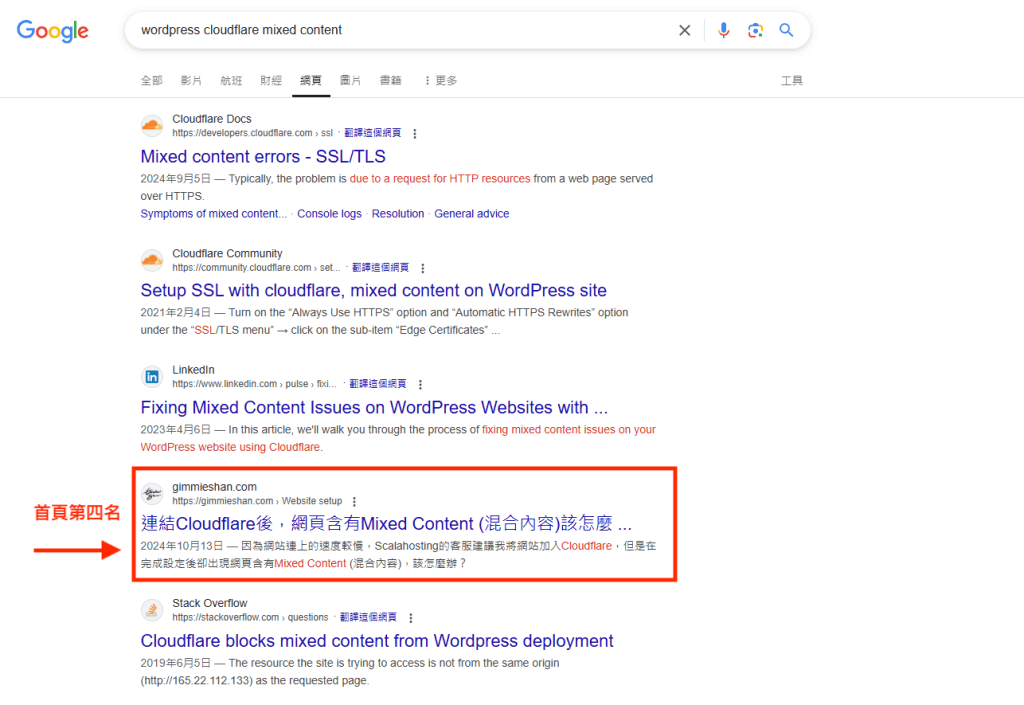This screenshot has width=1024, height=705.
Task: Open Setup SSL with cloudflare result
Action: tap(374, 290)
